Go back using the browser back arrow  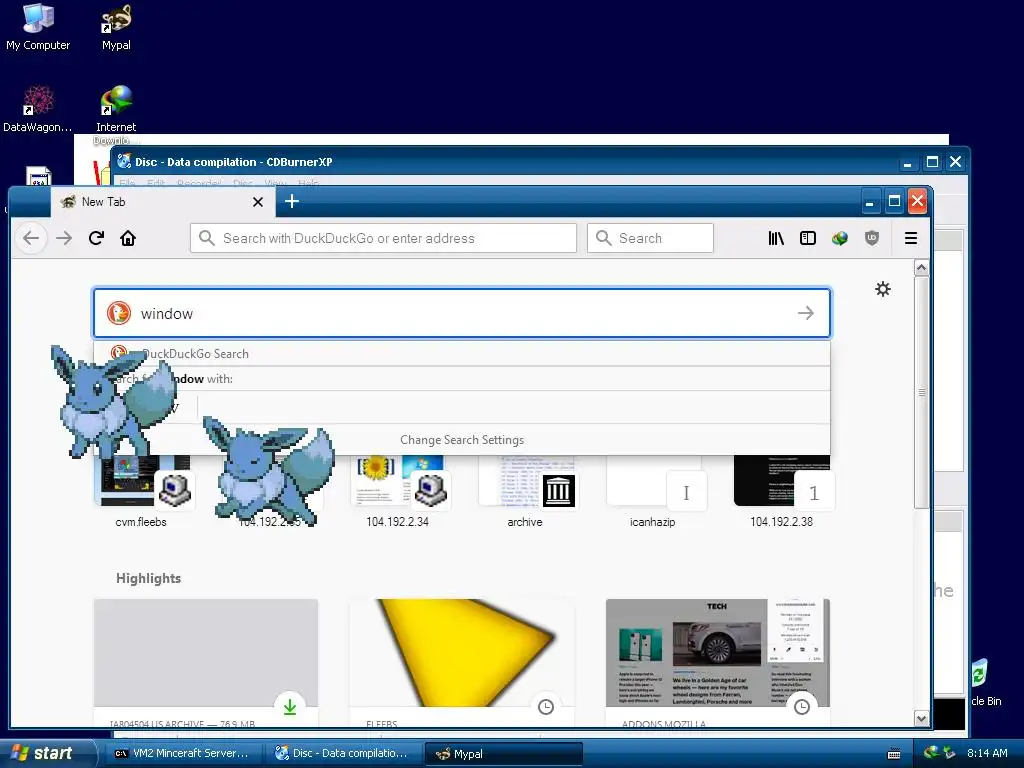31,238
